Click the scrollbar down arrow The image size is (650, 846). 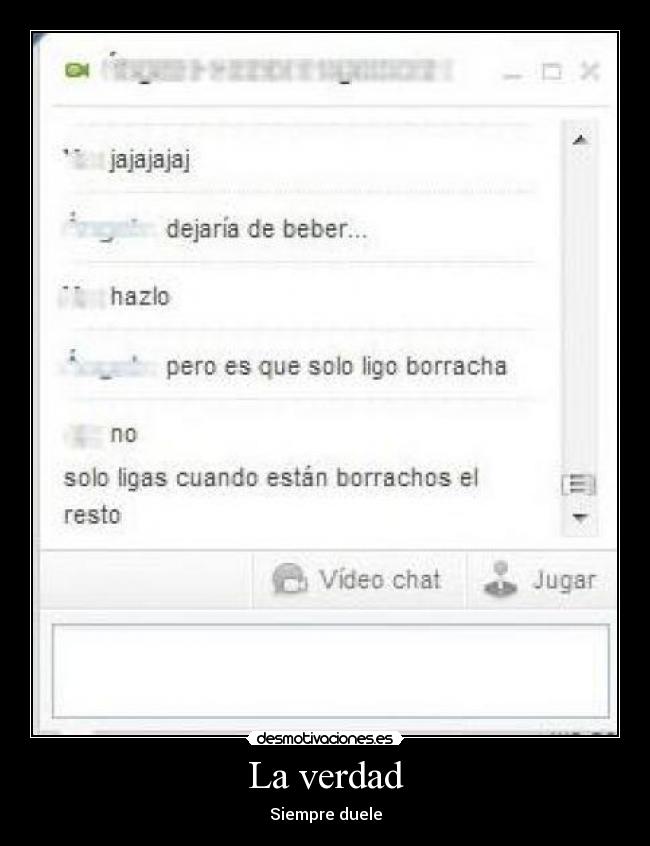click(x=580, y=518)
